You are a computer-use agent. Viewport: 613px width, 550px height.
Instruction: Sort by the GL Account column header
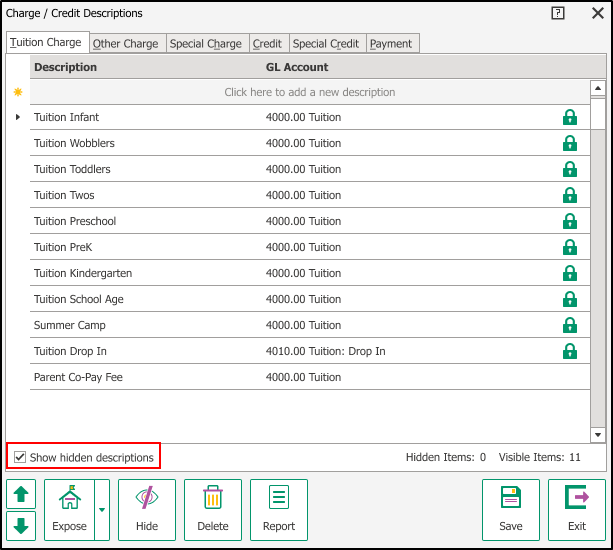297,67
